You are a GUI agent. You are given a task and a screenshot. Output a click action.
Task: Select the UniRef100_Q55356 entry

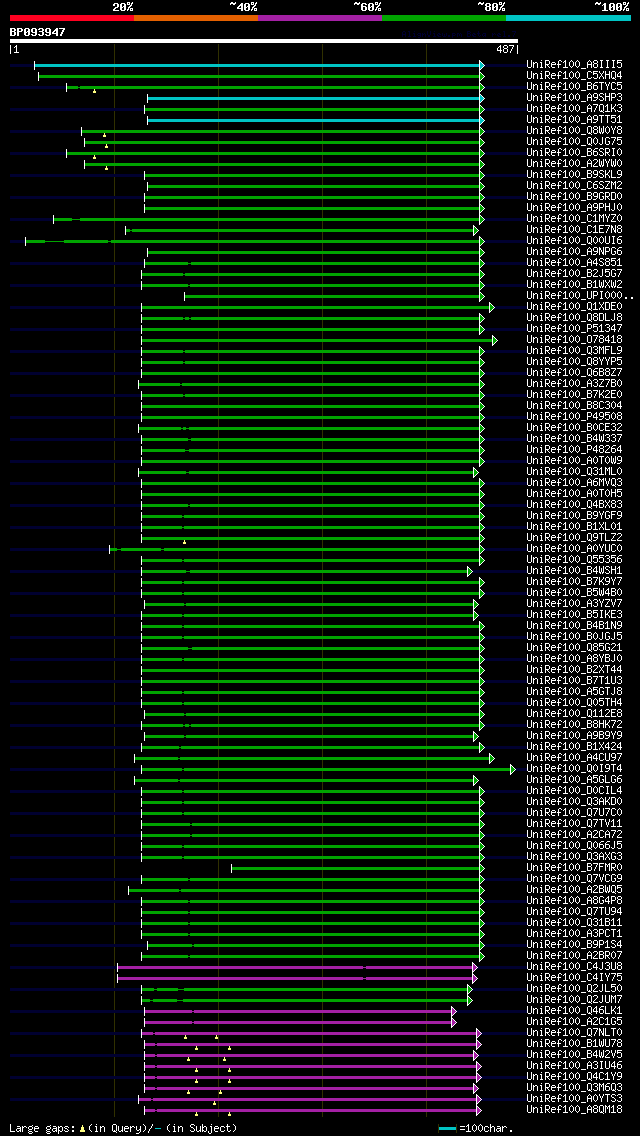(574, 560)
